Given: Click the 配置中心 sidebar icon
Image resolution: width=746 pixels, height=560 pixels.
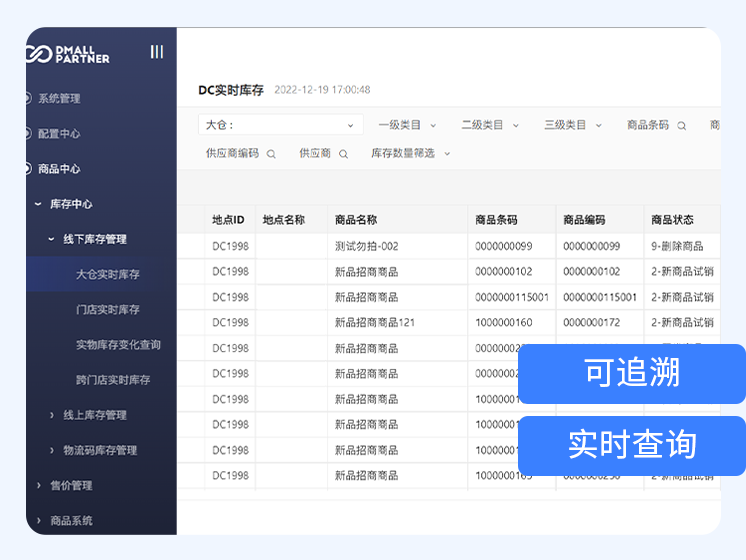Looking at the screenshot, I should 28,133.
